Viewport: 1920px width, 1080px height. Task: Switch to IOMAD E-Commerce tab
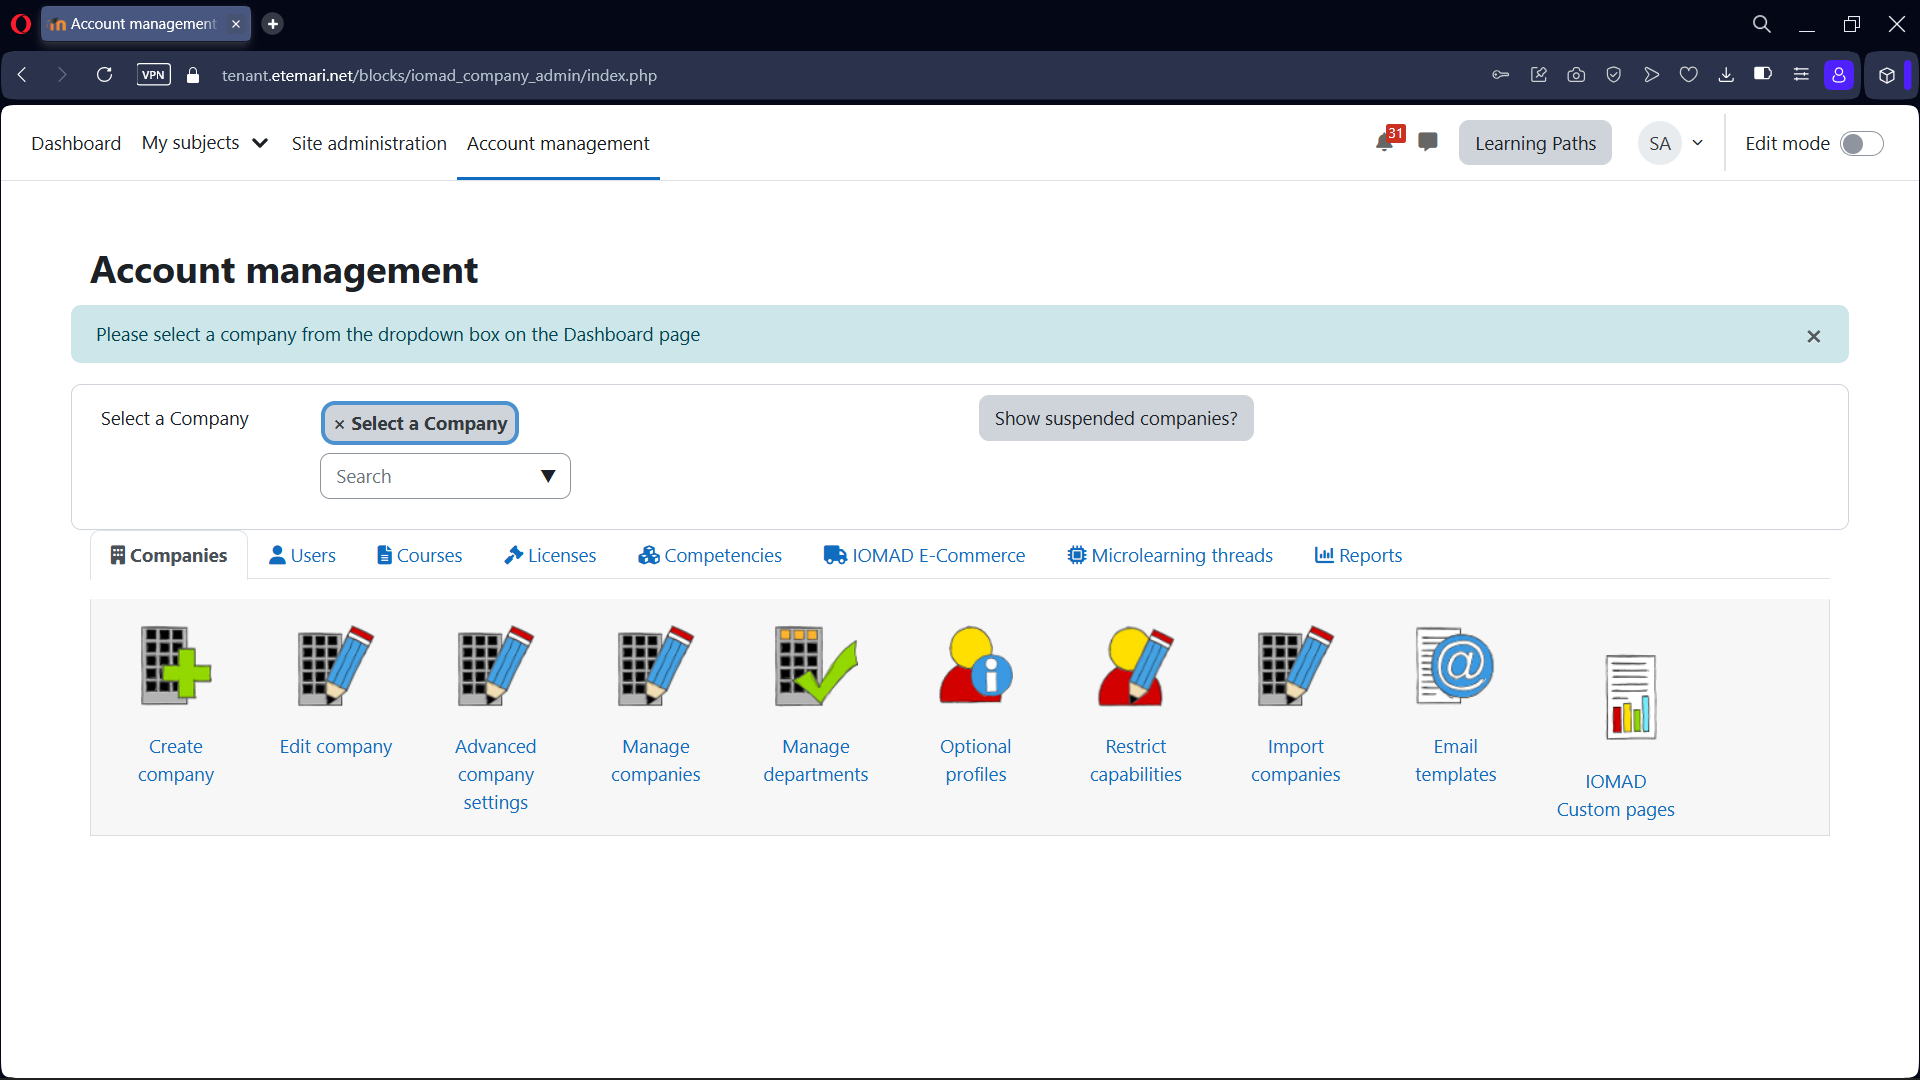point(924,555)
